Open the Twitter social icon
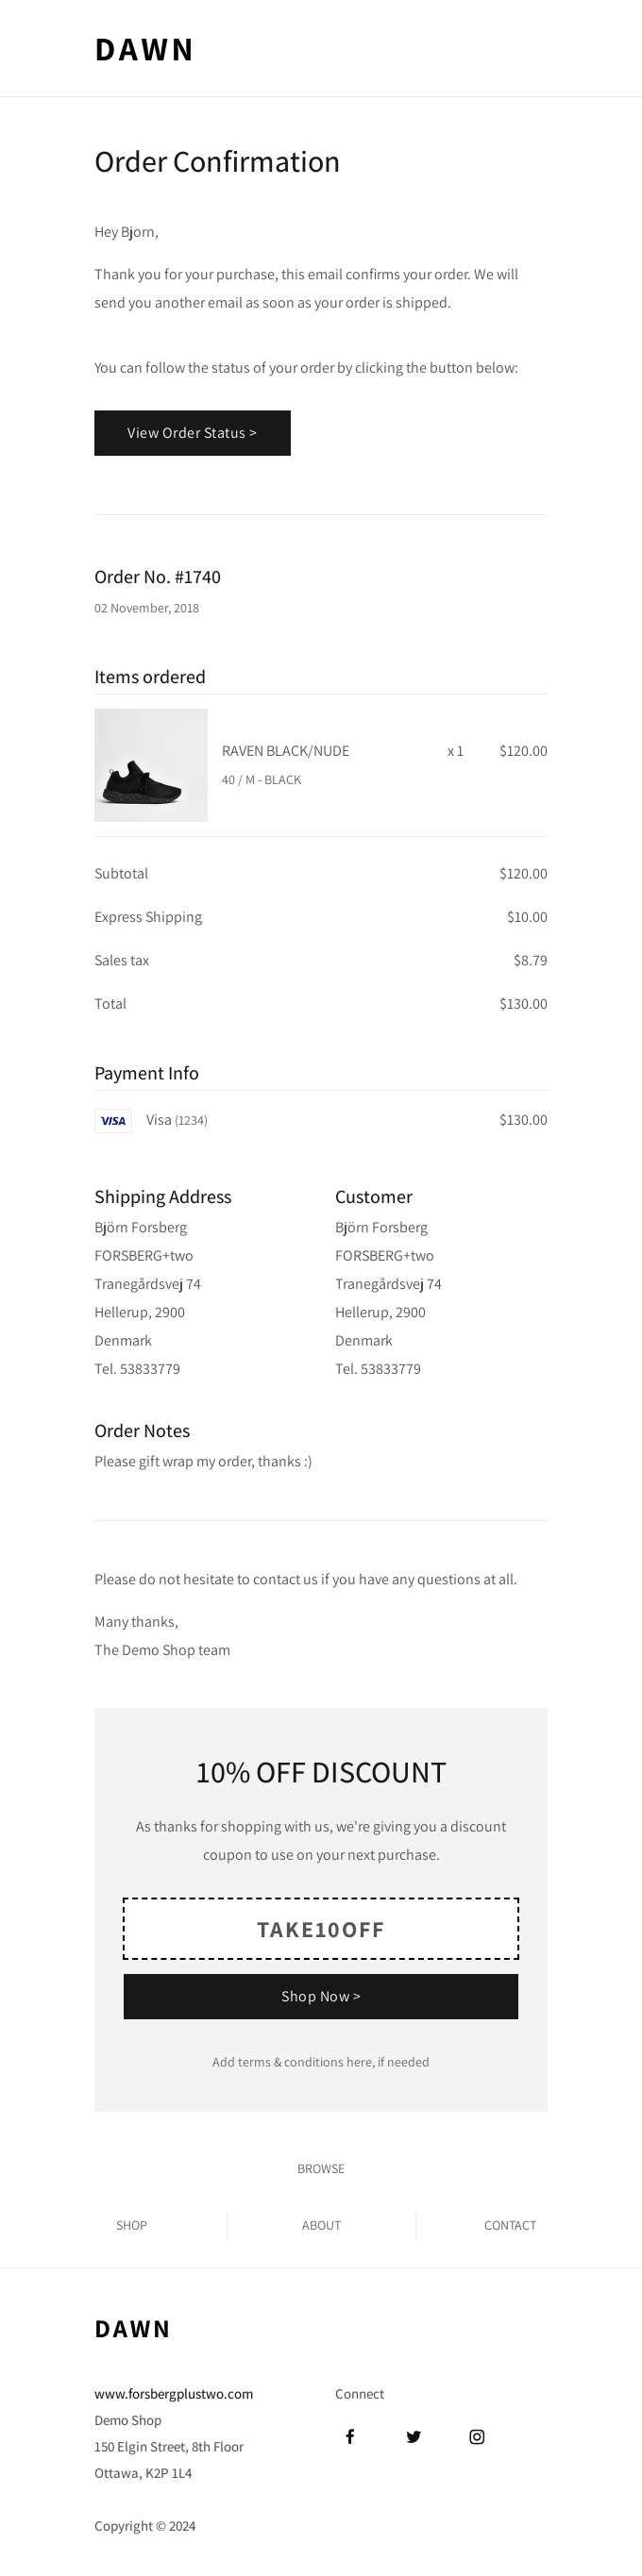This screenshot has height=2576, width=642. 413,2437
